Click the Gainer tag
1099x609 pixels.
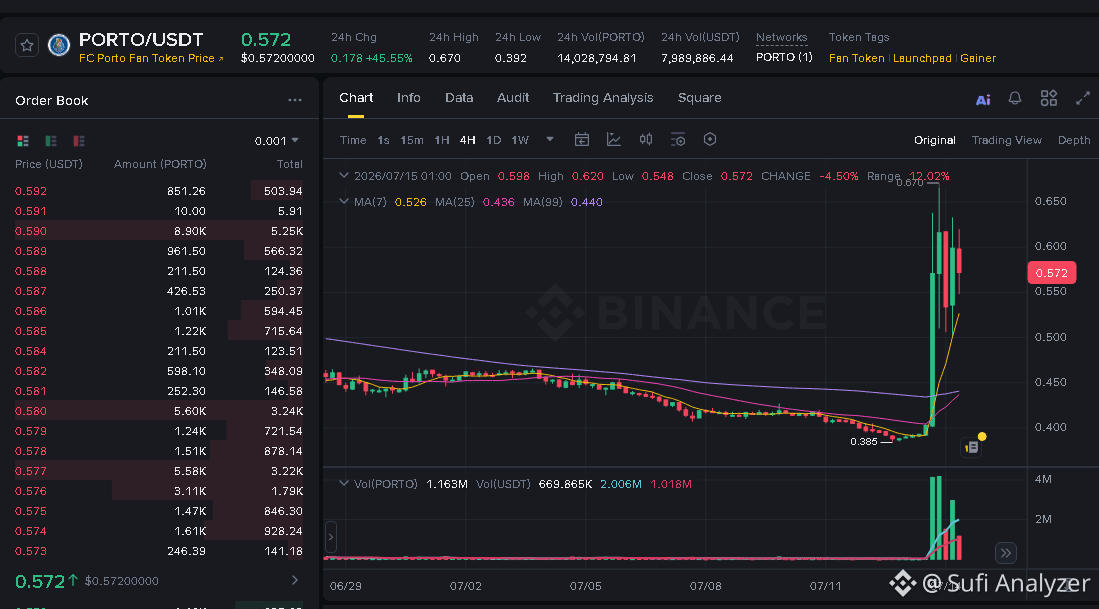[x=978, y=58]
